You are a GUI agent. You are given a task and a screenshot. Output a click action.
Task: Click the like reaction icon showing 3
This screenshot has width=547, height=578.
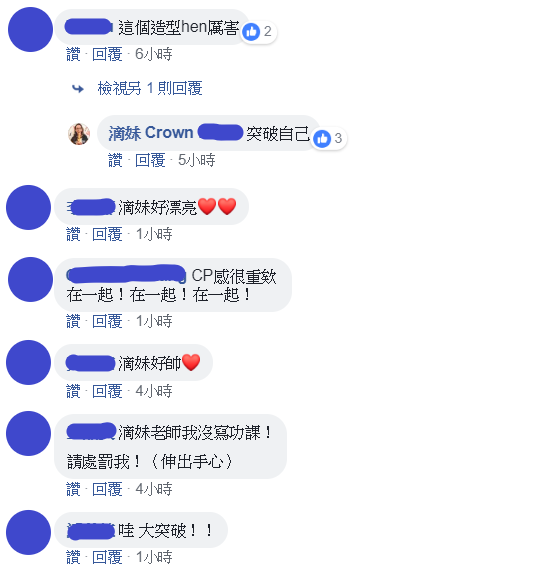[322, 139]
